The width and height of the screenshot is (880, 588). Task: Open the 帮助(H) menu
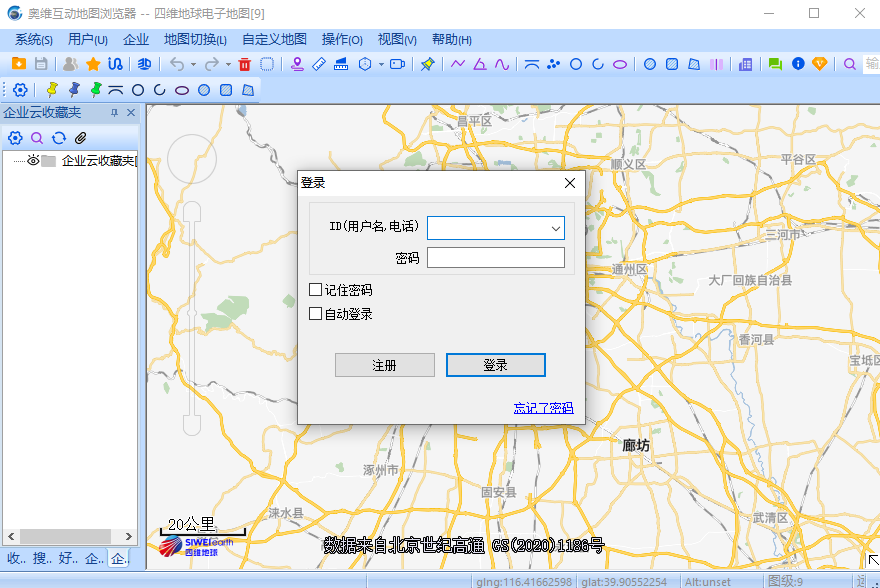coord(450,40)
